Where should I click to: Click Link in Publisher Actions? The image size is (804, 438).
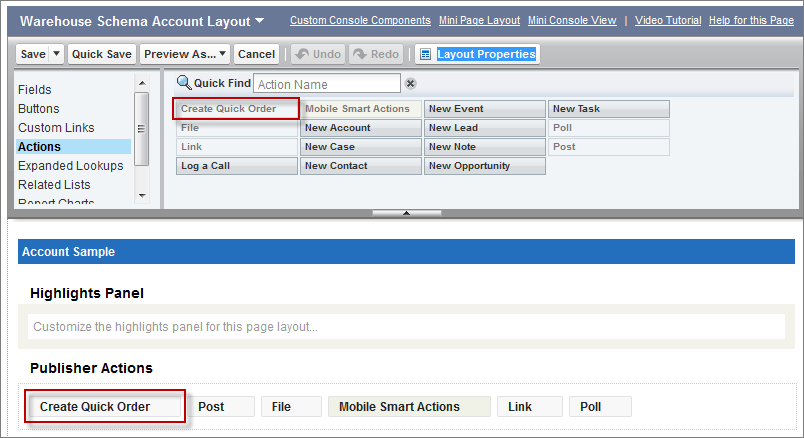[530, 407]
